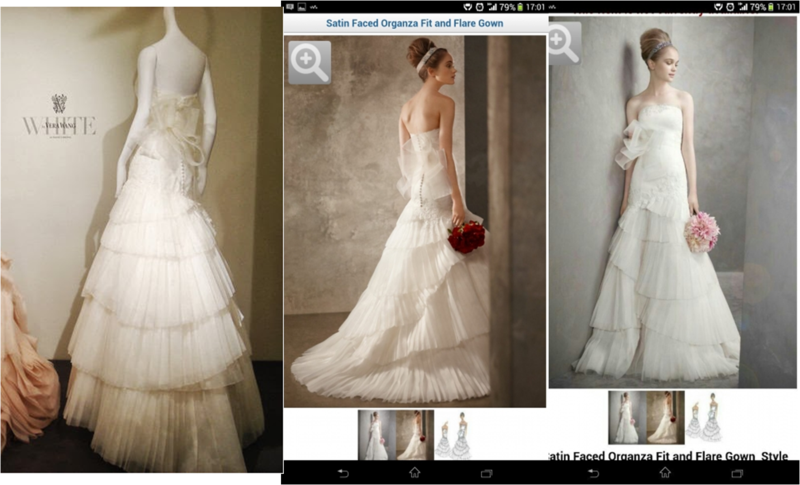
Task: Open the 'Satin Faced Organza Fit and Flare Gown' header
Action: [414, 22]
